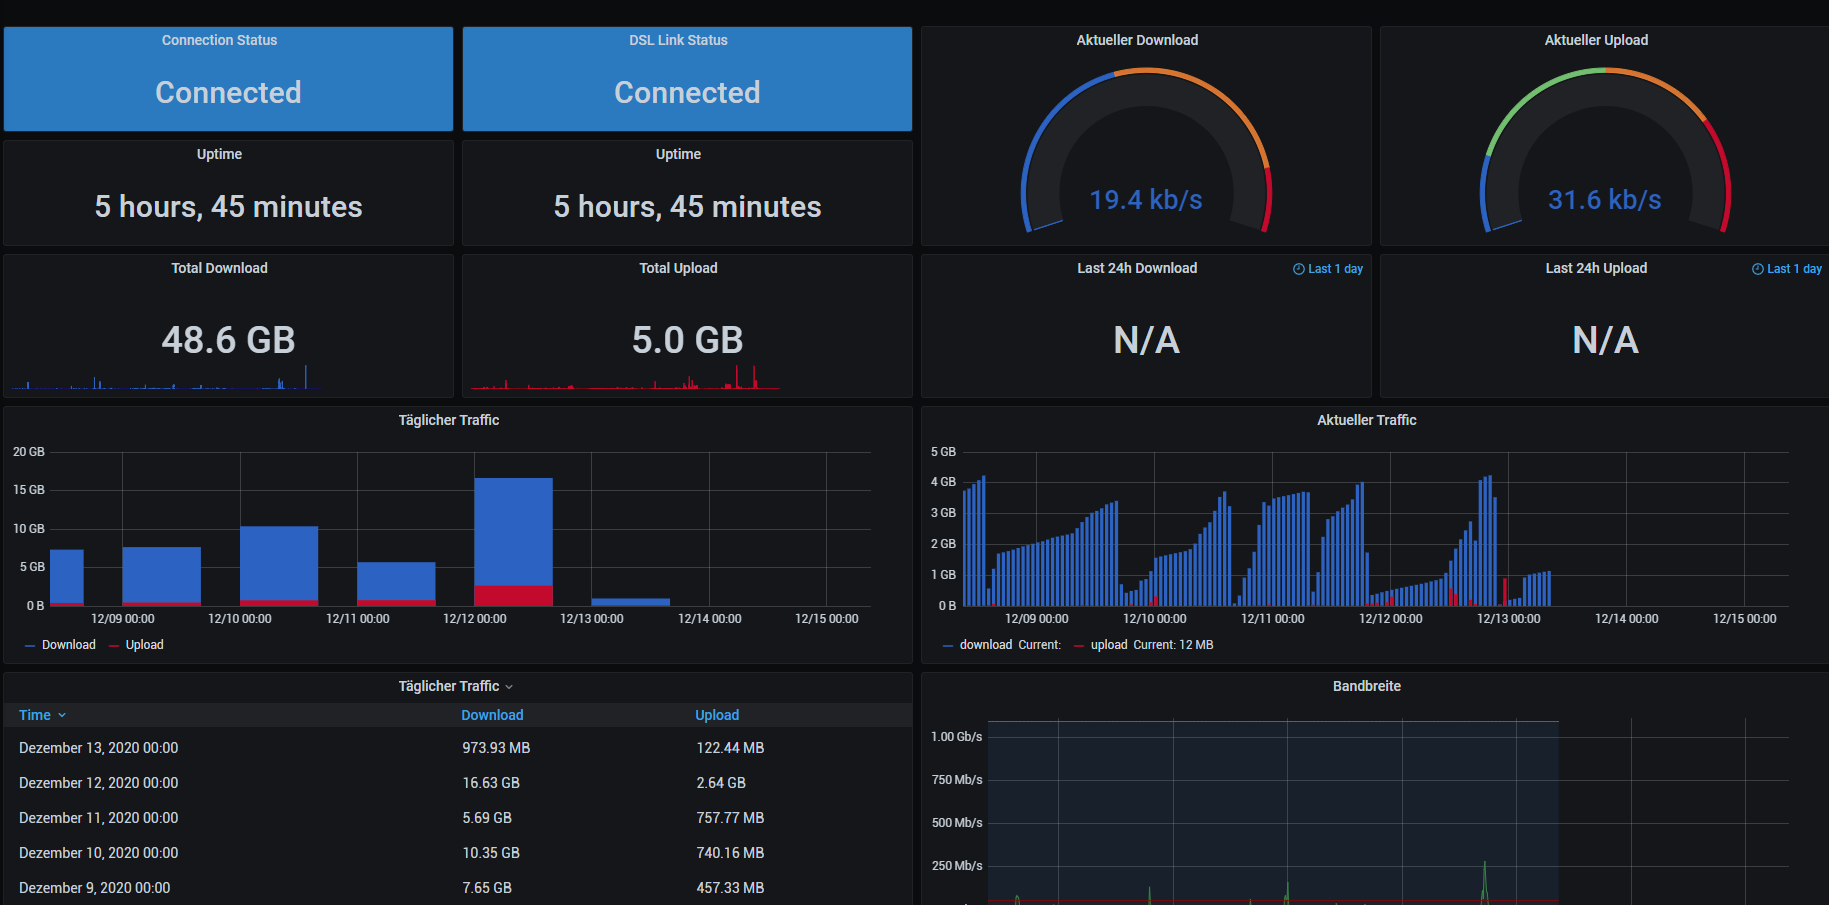Viewport: 1829px width, 905px height.
Task: Click the clock icon beside Last 24h Upload
Action: pos(1757,269)
